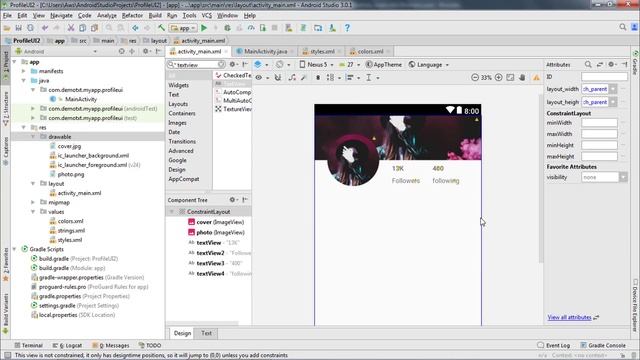
Task: Click View all attributes link
Action: coord(569,317)
